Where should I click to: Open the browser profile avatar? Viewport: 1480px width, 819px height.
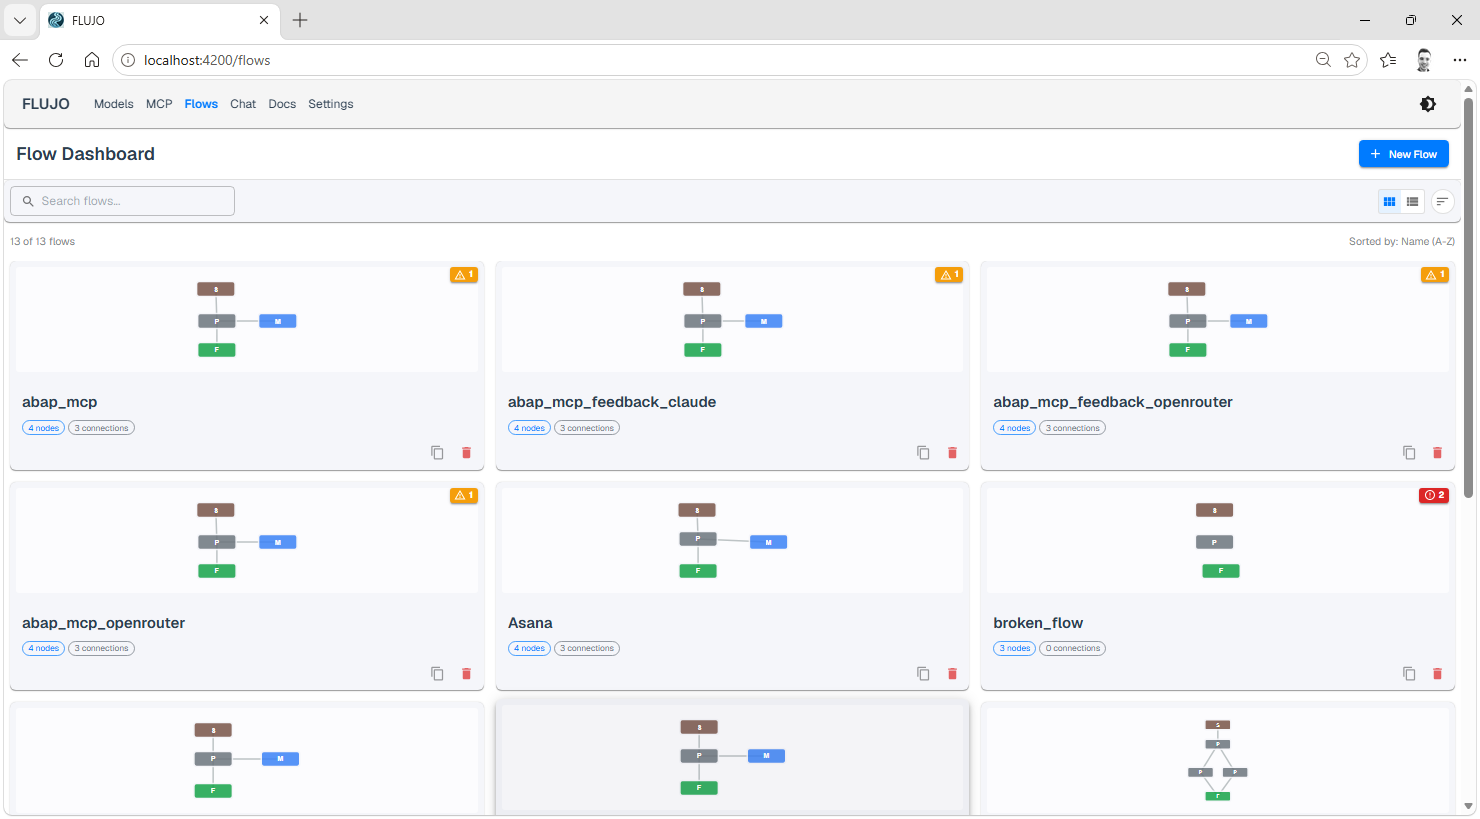tap(1424, 60)
